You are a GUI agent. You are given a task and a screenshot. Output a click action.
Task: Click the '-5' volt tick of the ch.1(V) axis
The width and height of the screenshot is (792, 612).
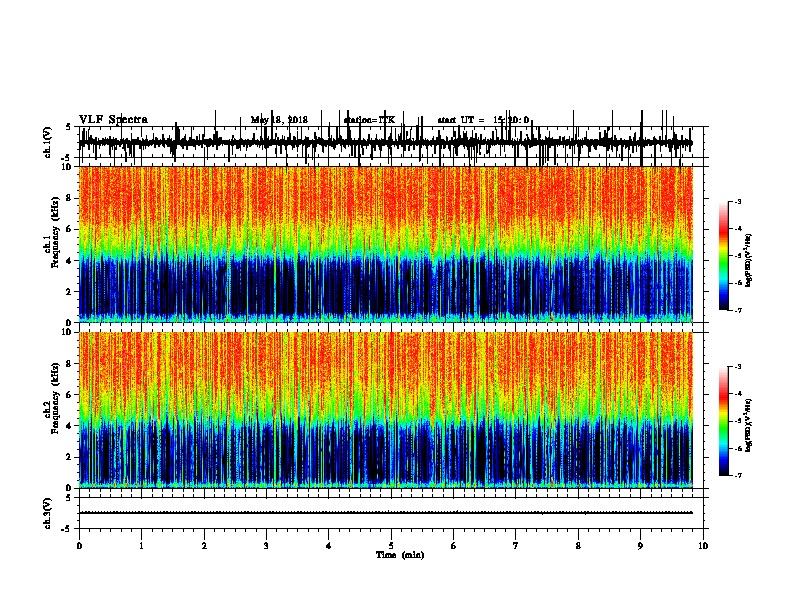point(67,158)
